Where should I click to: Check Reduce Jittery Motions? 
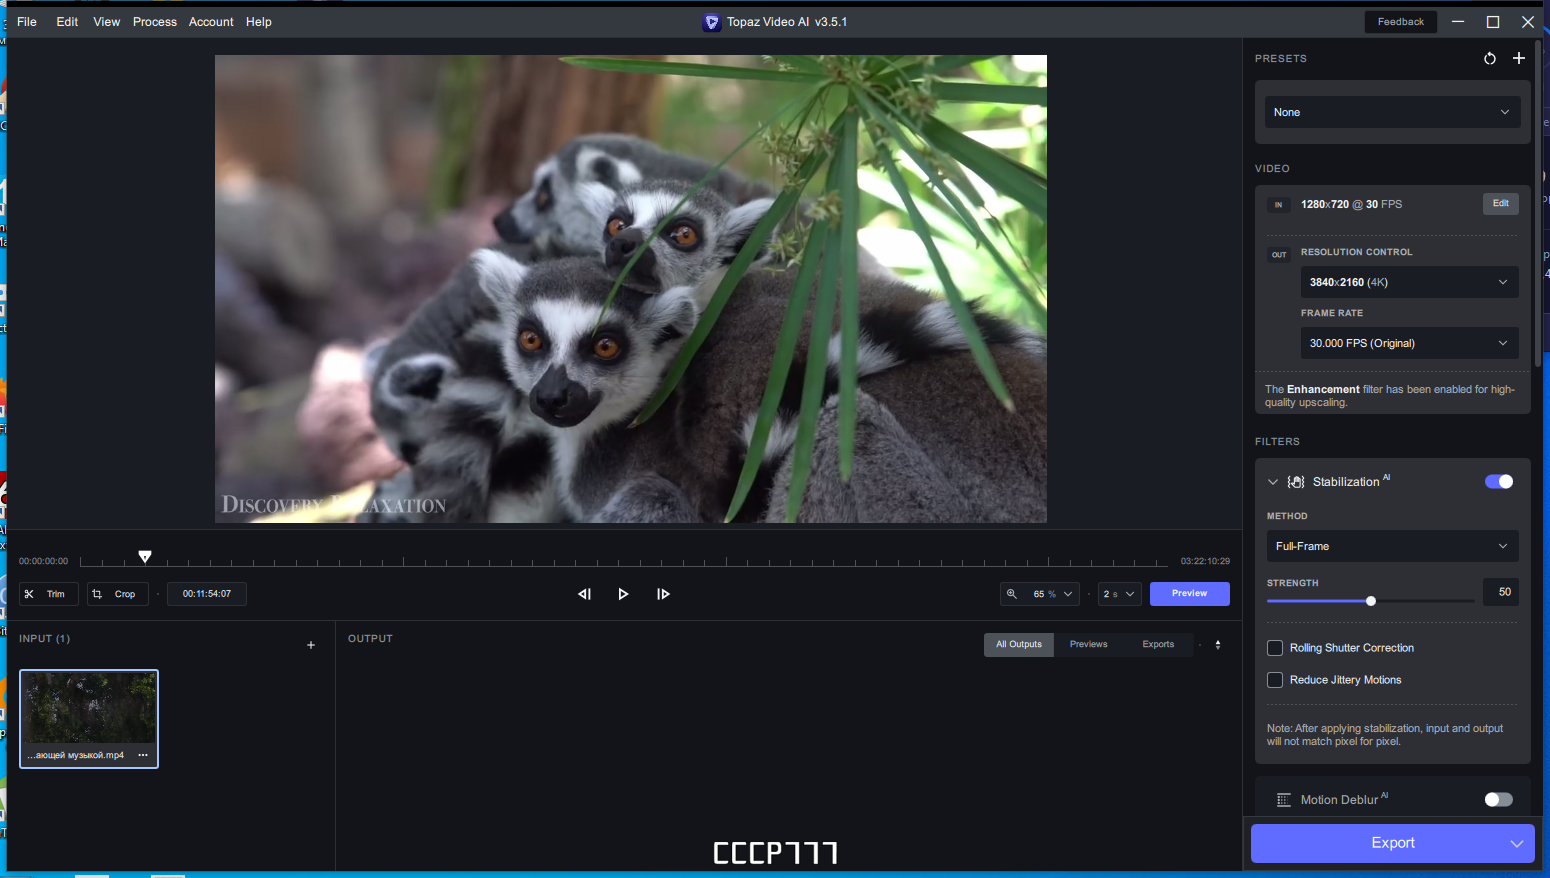(1275, 680)
